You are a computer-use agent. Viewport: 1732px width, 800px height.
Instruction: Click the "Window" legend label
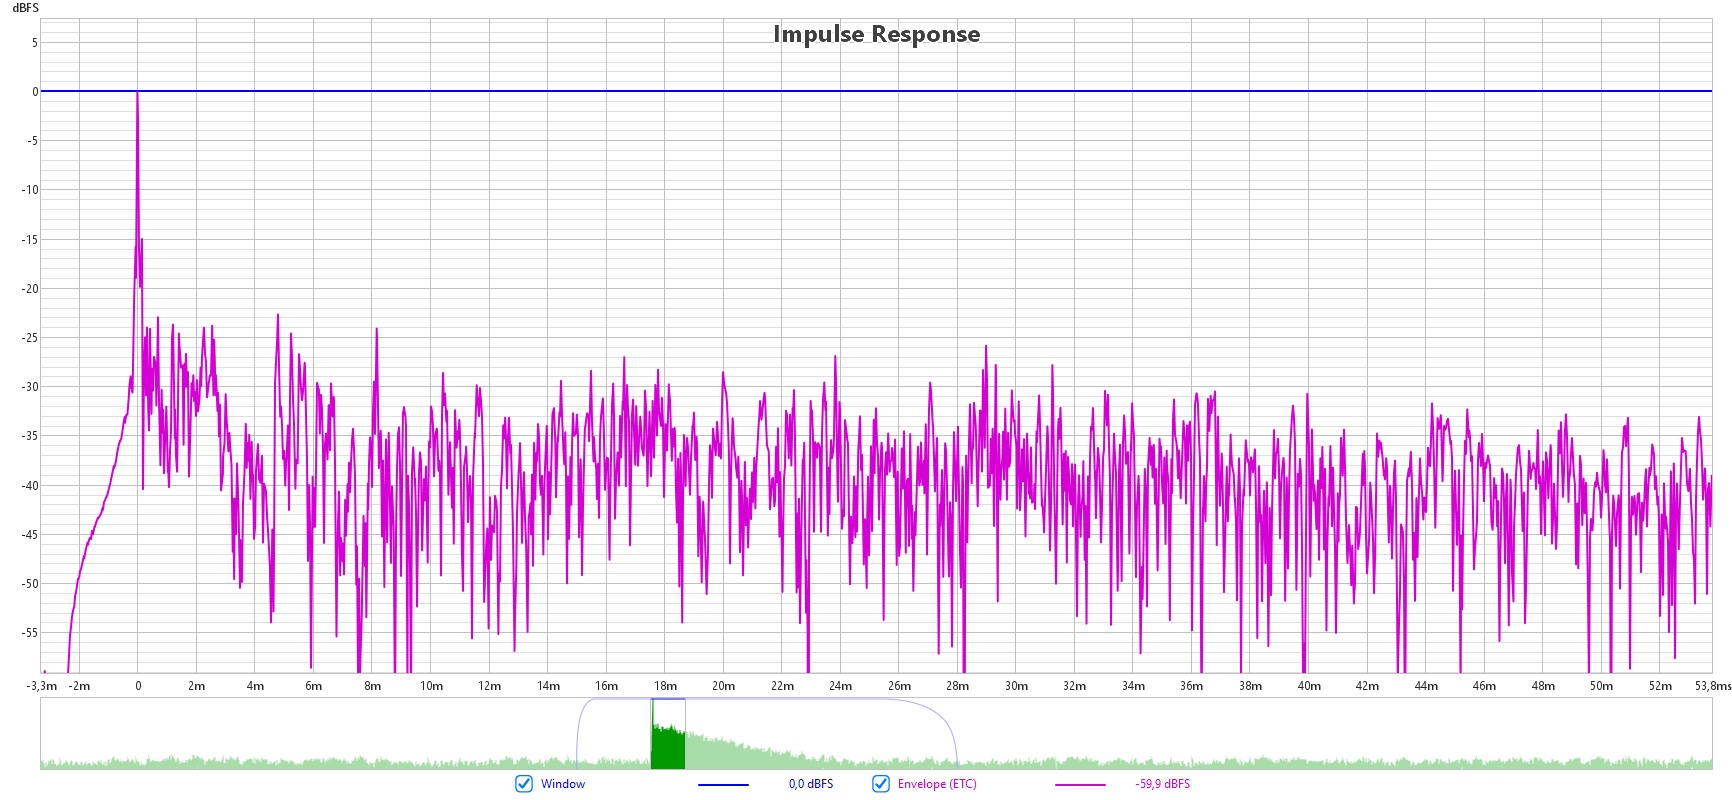point(563,784)
